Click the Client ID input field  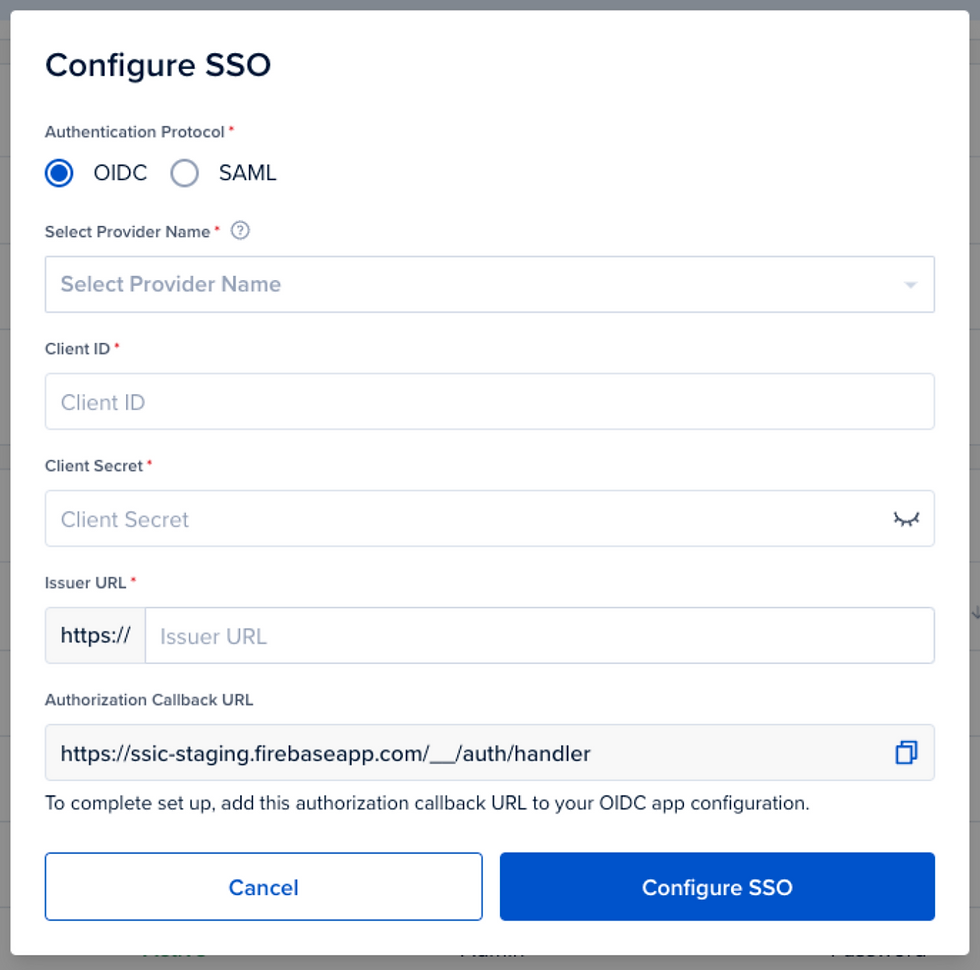pos(489,401)
